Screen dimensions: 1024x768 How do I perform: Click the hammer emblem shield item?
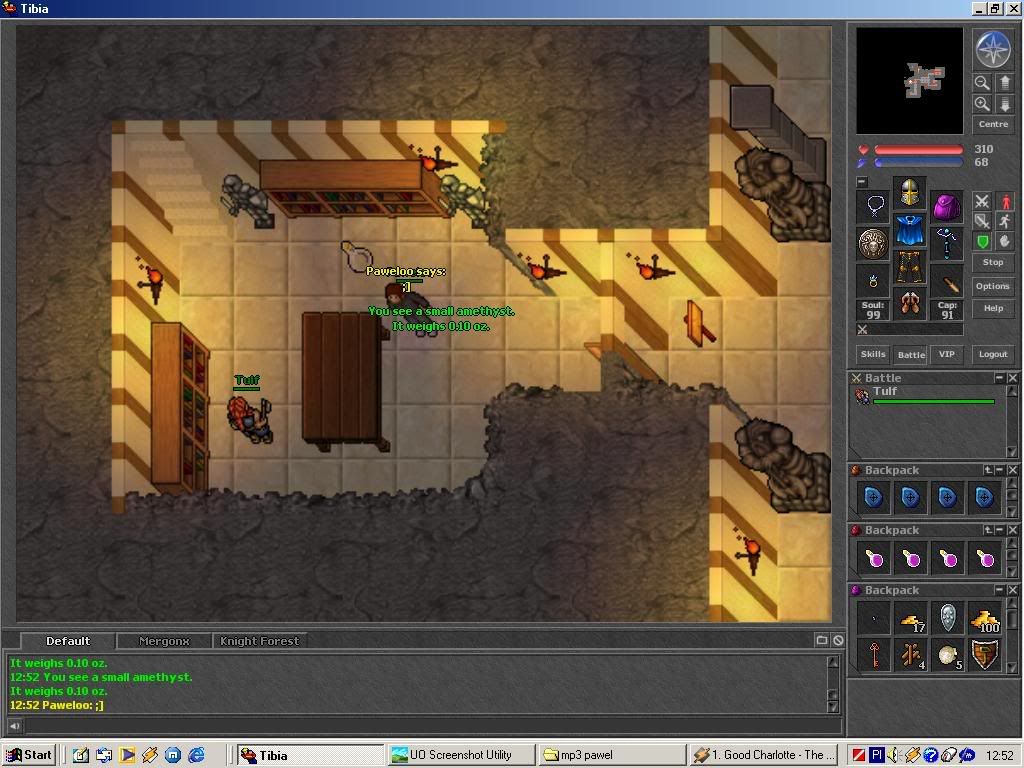(x=984, y=655)
